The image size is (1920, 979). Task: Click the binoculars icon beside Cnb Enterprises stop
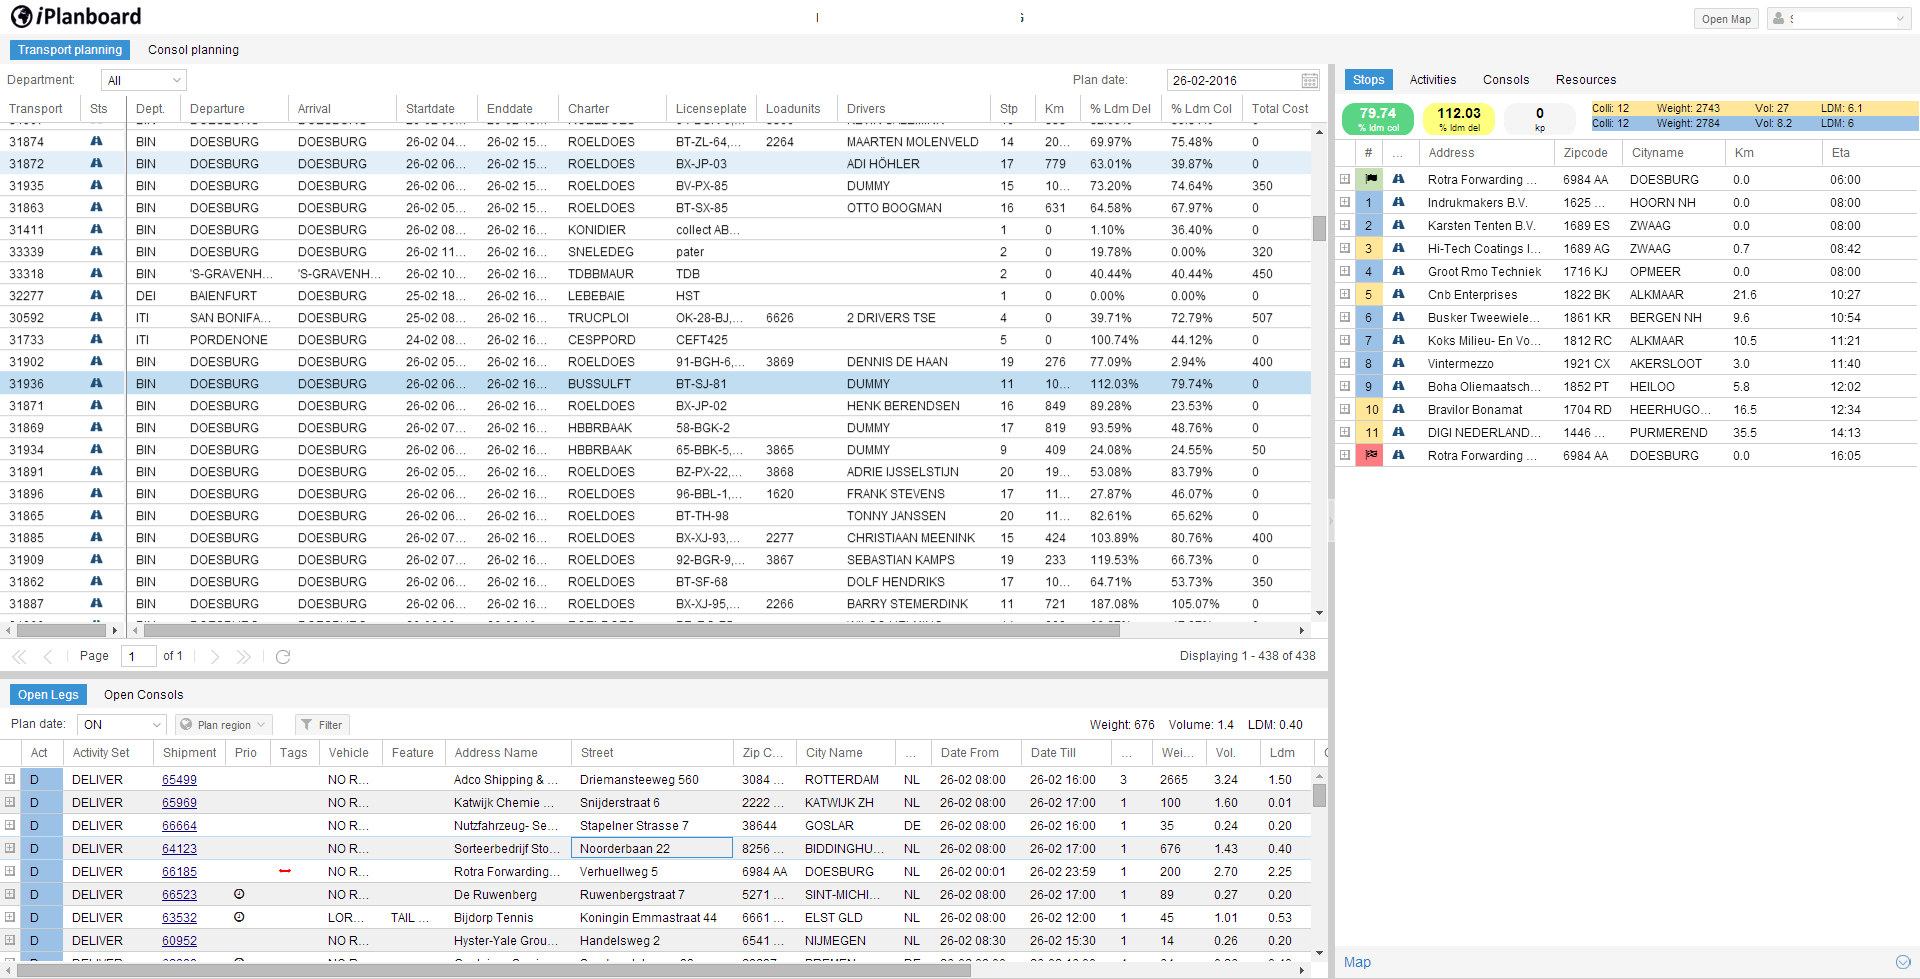click(x=1399, y=294)
